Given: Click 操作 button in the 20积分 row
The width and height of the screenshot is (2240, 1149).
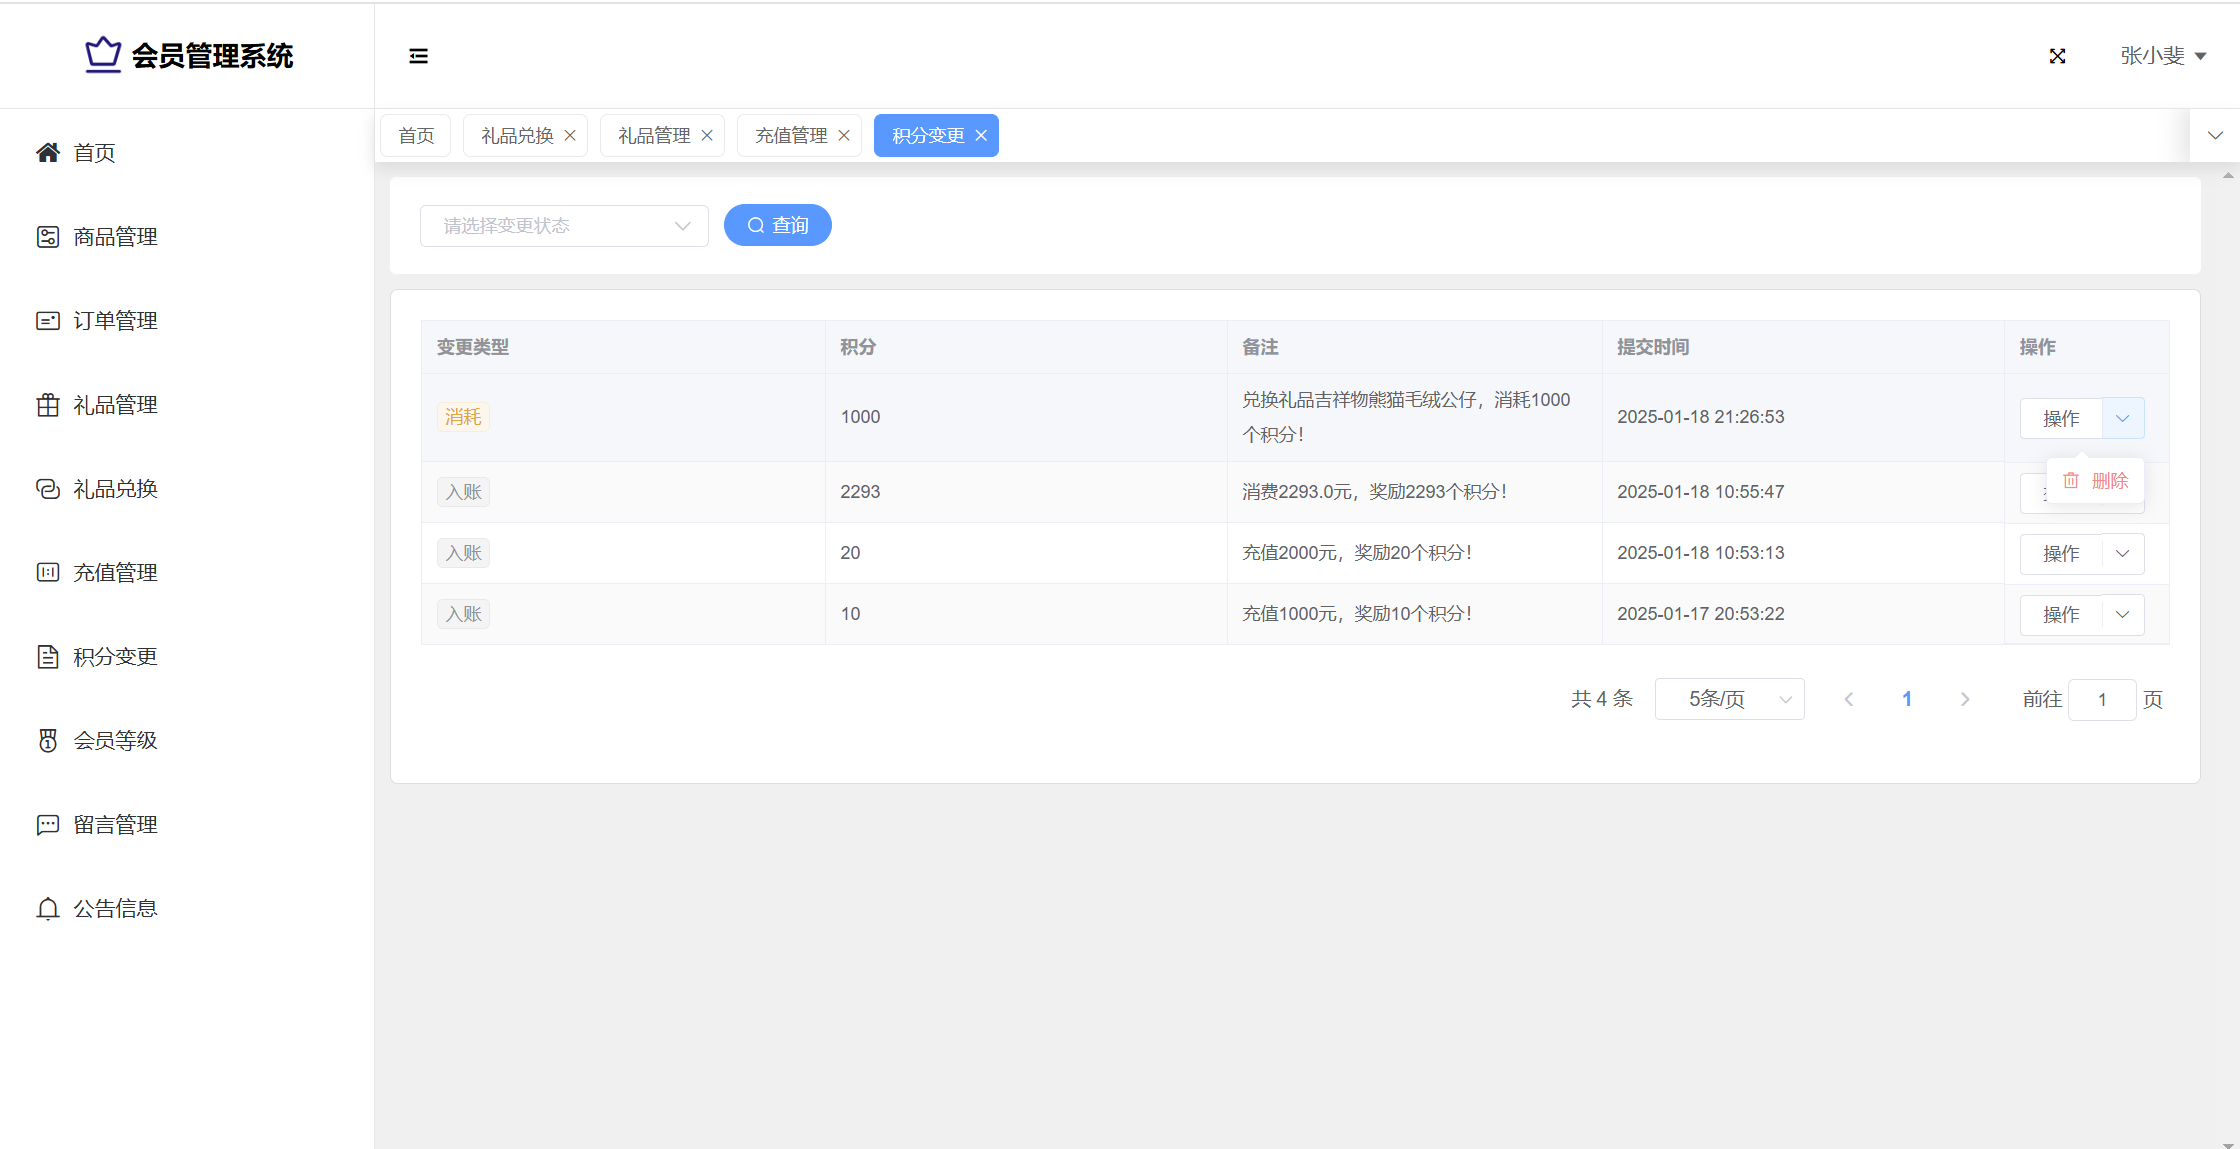Looking at the screenshot, I should [2060, 553].
